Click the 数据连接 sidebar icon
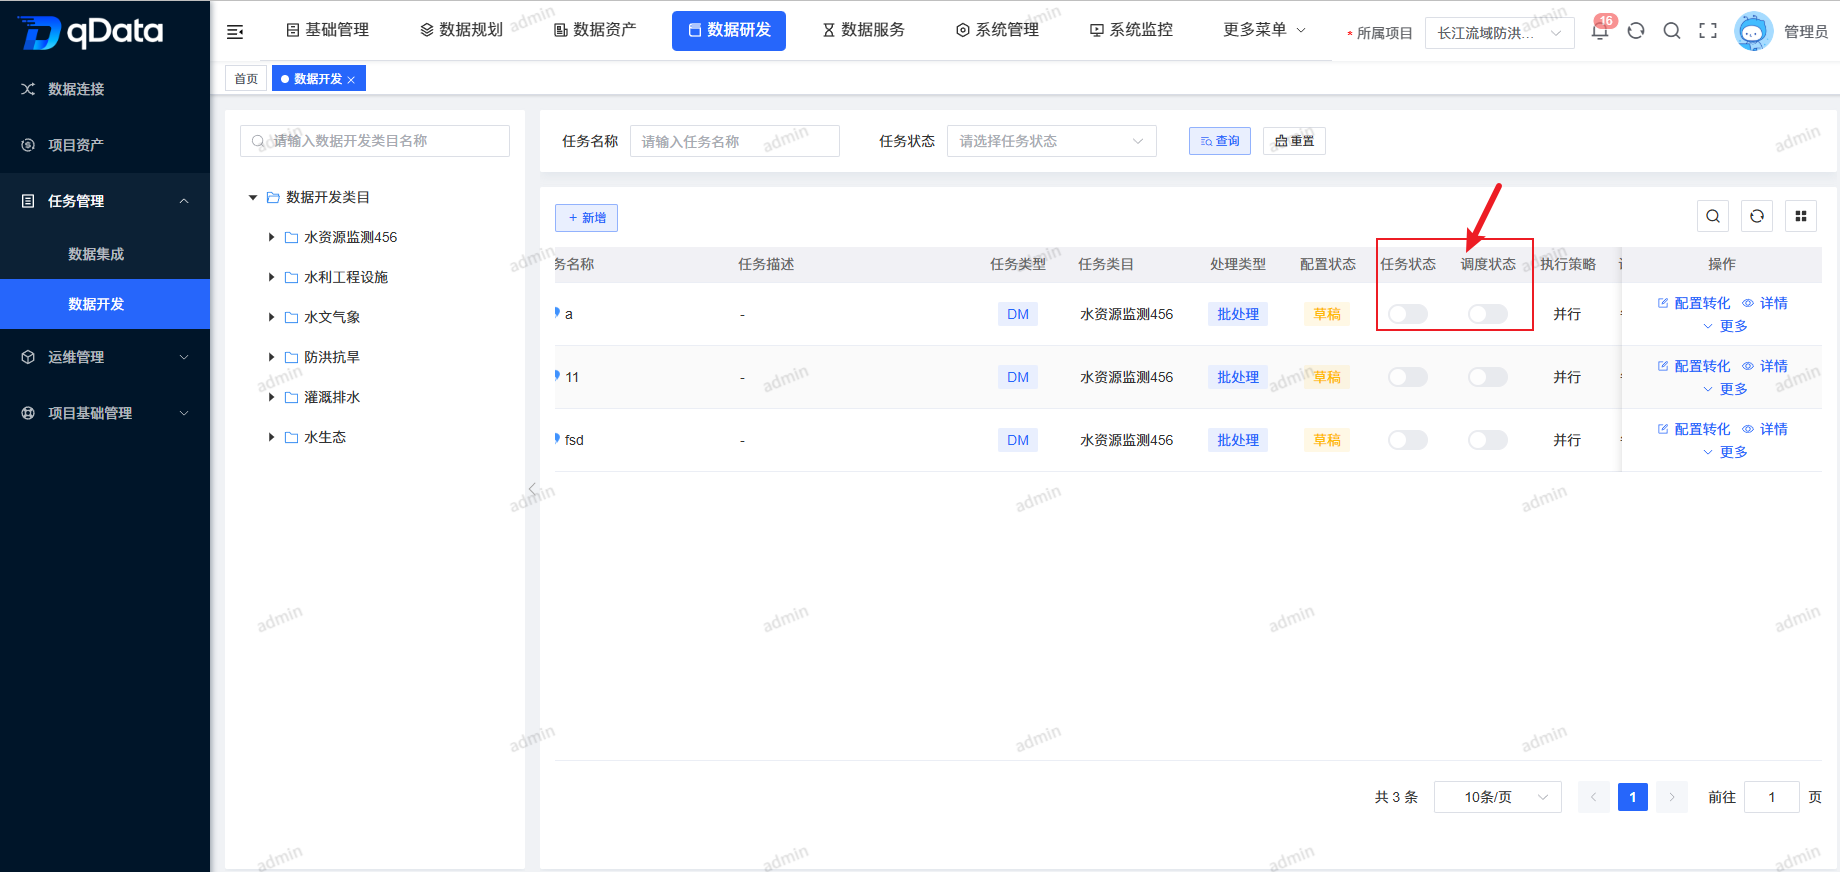 coord(28,89)
